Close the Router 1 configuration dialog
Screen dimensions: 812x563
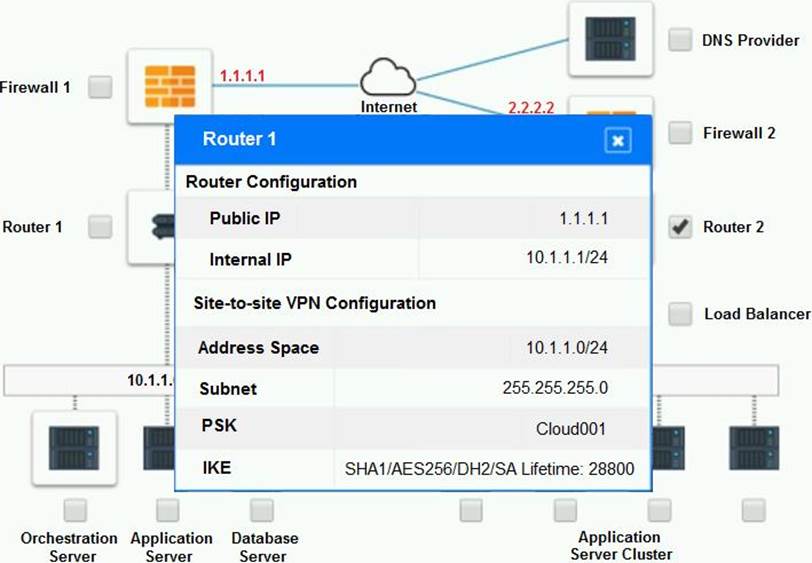tap(618, 141)
